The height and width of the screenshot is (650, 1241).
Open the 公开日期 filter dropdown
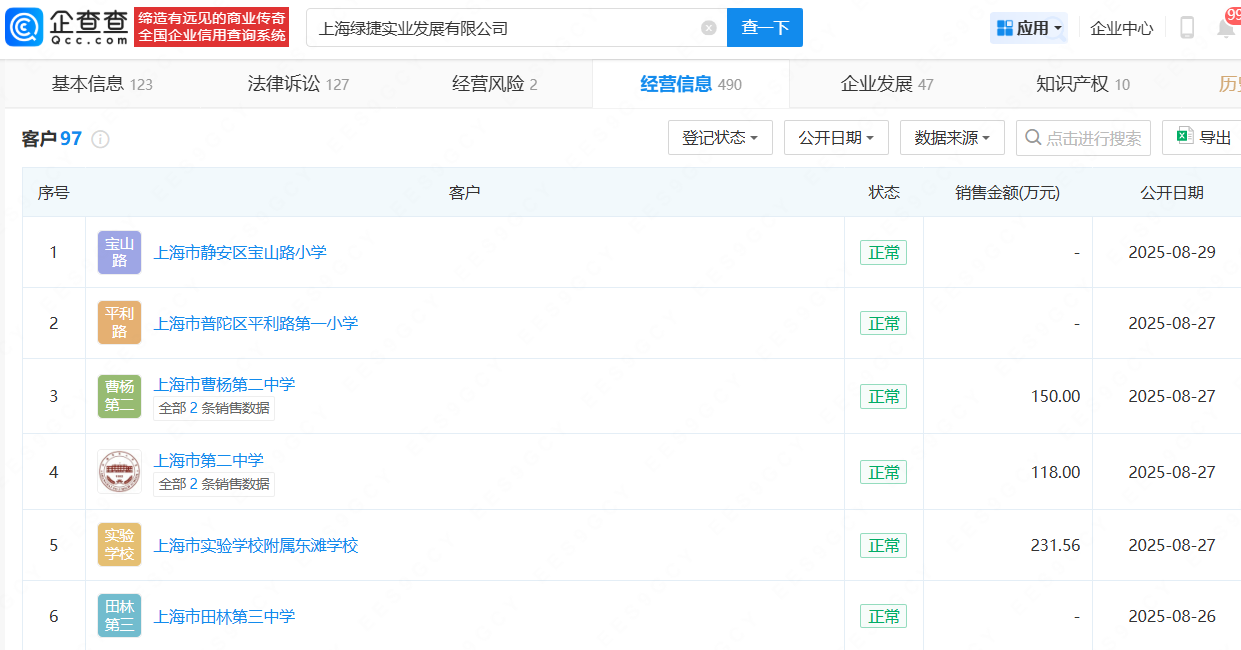click(836, 138)
